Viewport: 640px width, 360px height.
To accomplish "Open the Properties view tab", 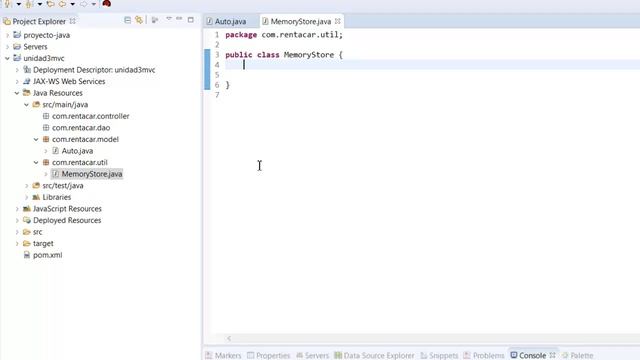I will coord(269,356).
